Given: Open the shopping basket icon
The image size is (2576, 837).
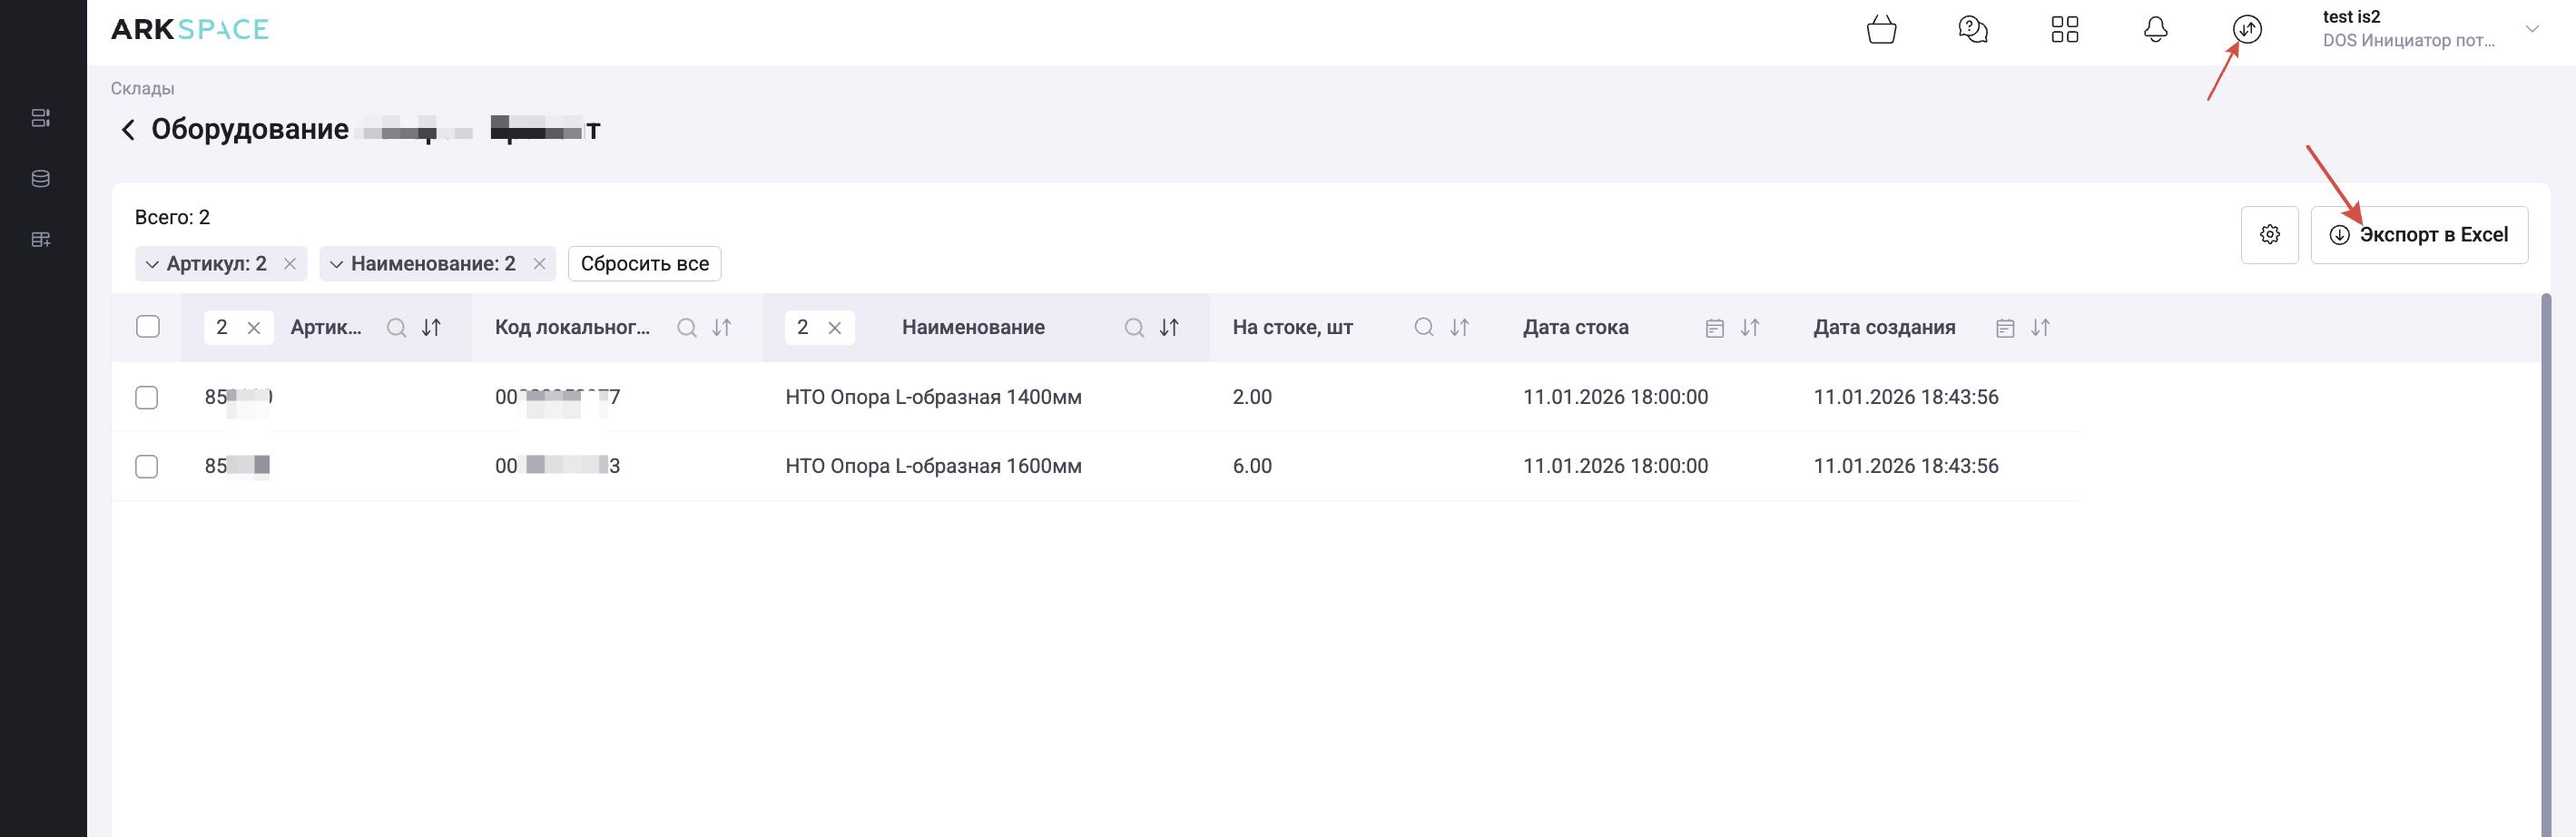Looking at the screenshot, I should point(1881,30).
